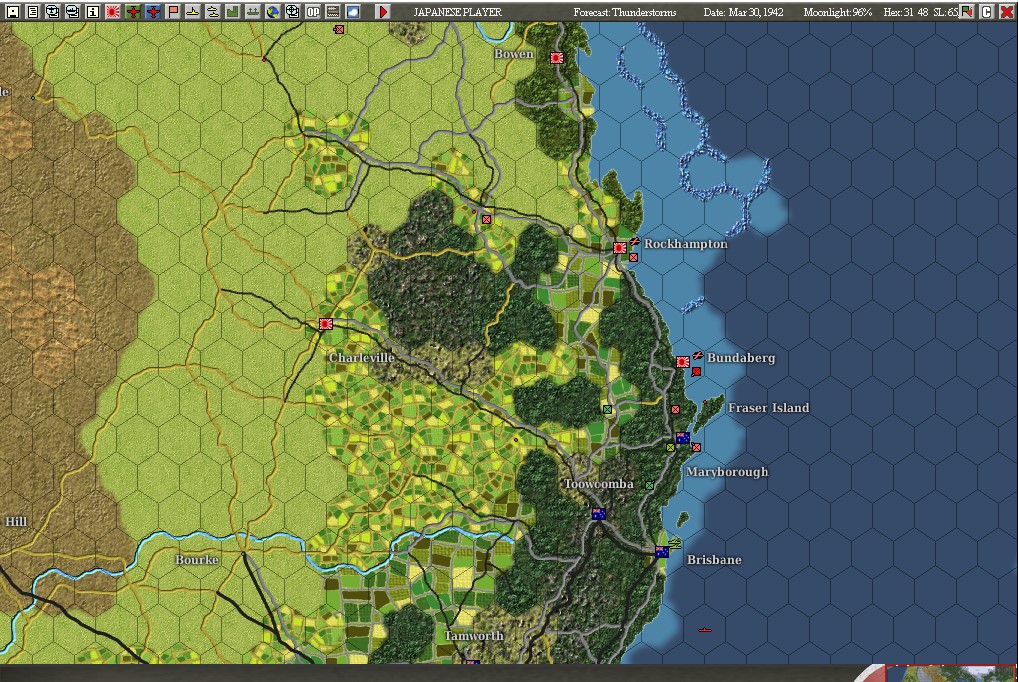Select the Japanese base at Bowen
Screen dimensions: 1018x682
556,58
